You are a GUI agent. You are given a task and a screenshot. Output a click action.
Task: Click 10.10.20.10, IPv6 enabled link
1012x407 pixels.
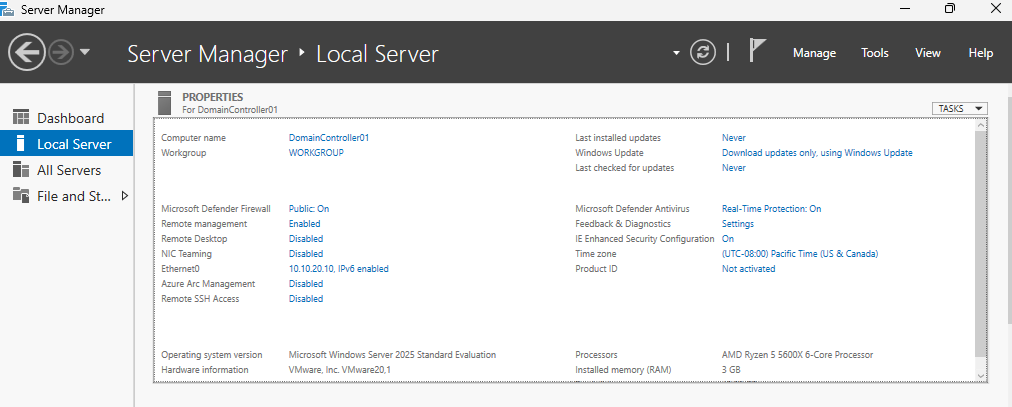(x=338, y=268)
